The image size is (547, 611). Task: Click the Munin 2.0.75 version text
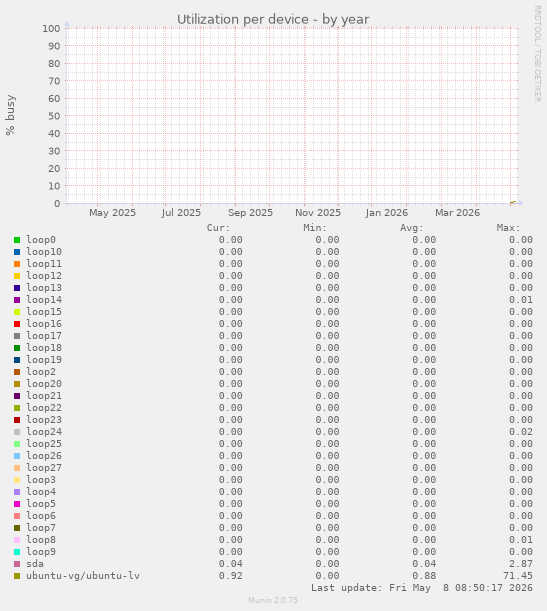pos(273,600)
